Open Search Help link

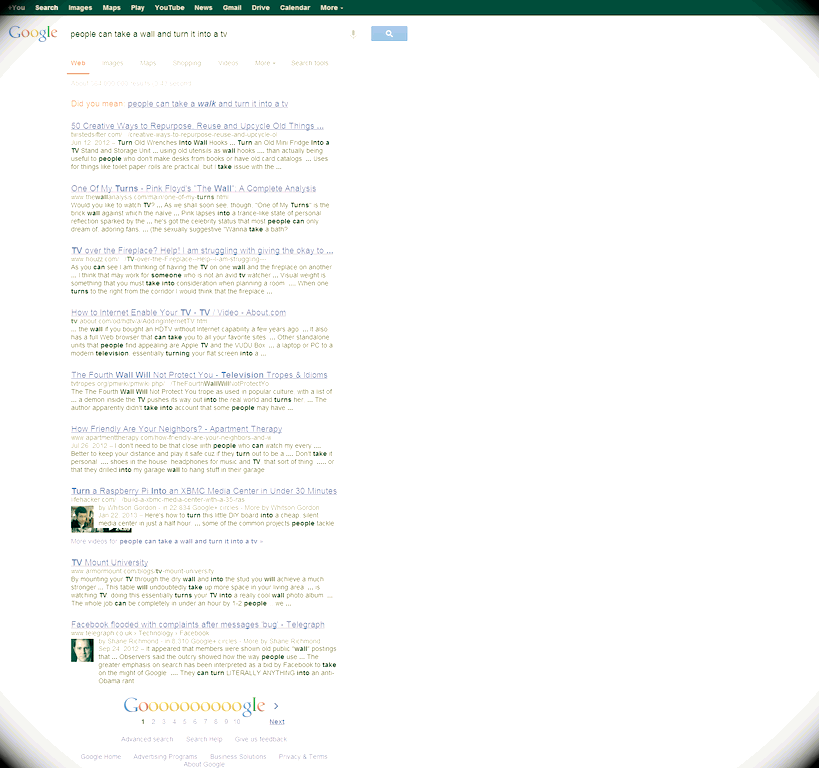[204, 739]
